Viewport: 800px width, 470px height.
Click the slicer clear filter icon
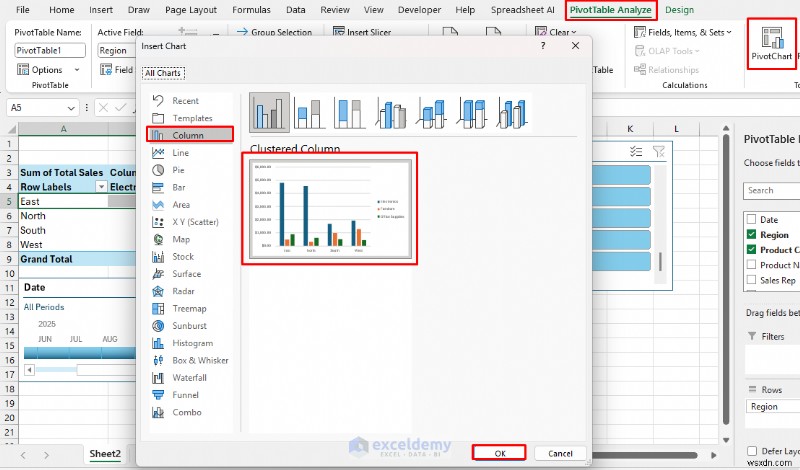[x=659, y=151]
